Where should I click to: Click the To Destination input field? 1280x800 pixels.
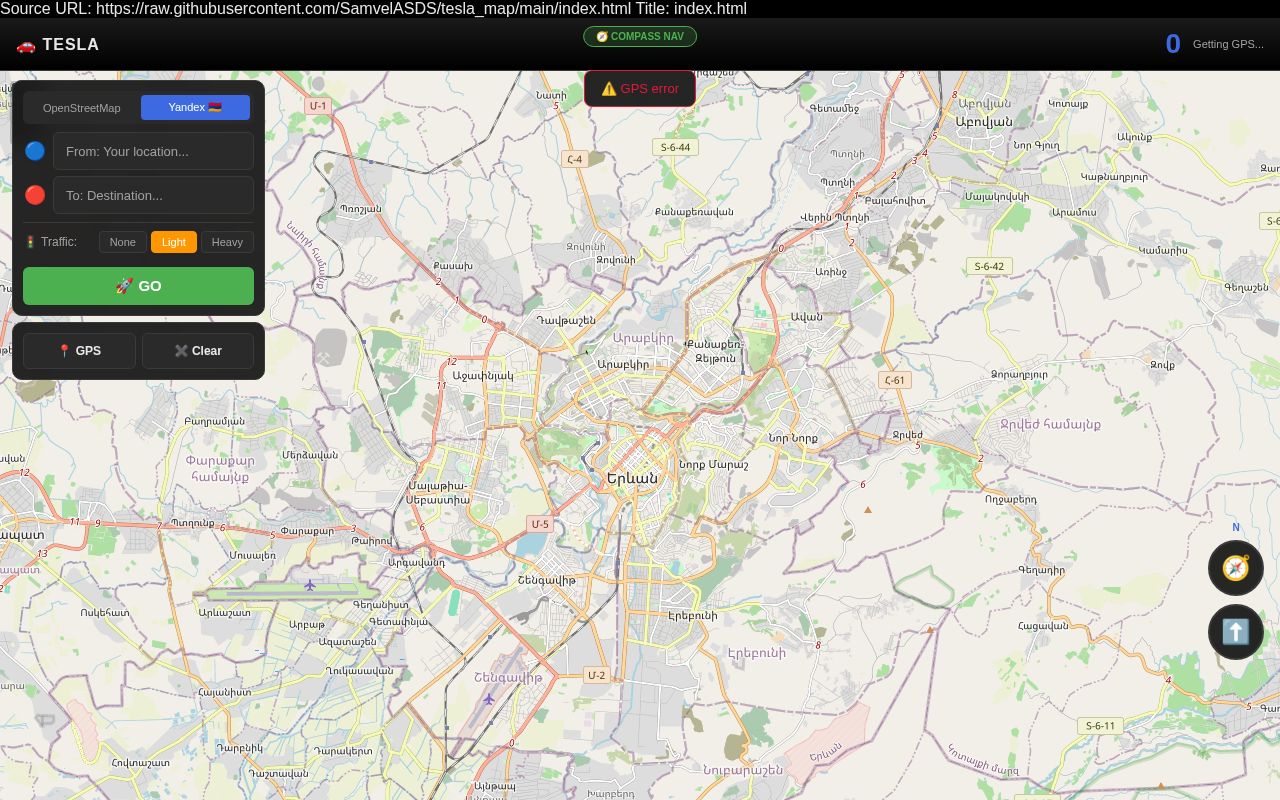coord(153,195)
